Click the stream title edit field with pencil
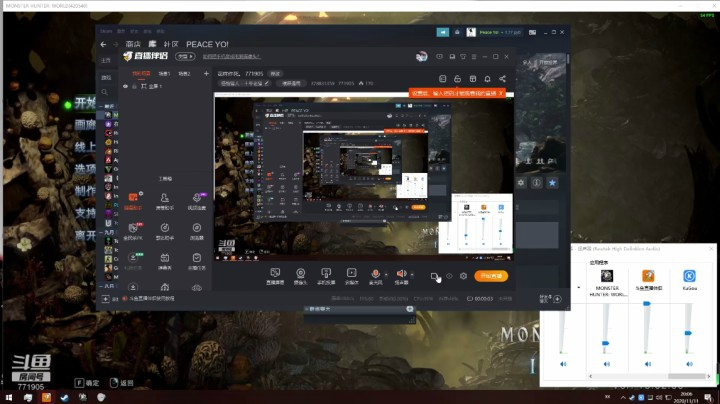The width and height of the screenshot is (720, 404). (245, 84)
